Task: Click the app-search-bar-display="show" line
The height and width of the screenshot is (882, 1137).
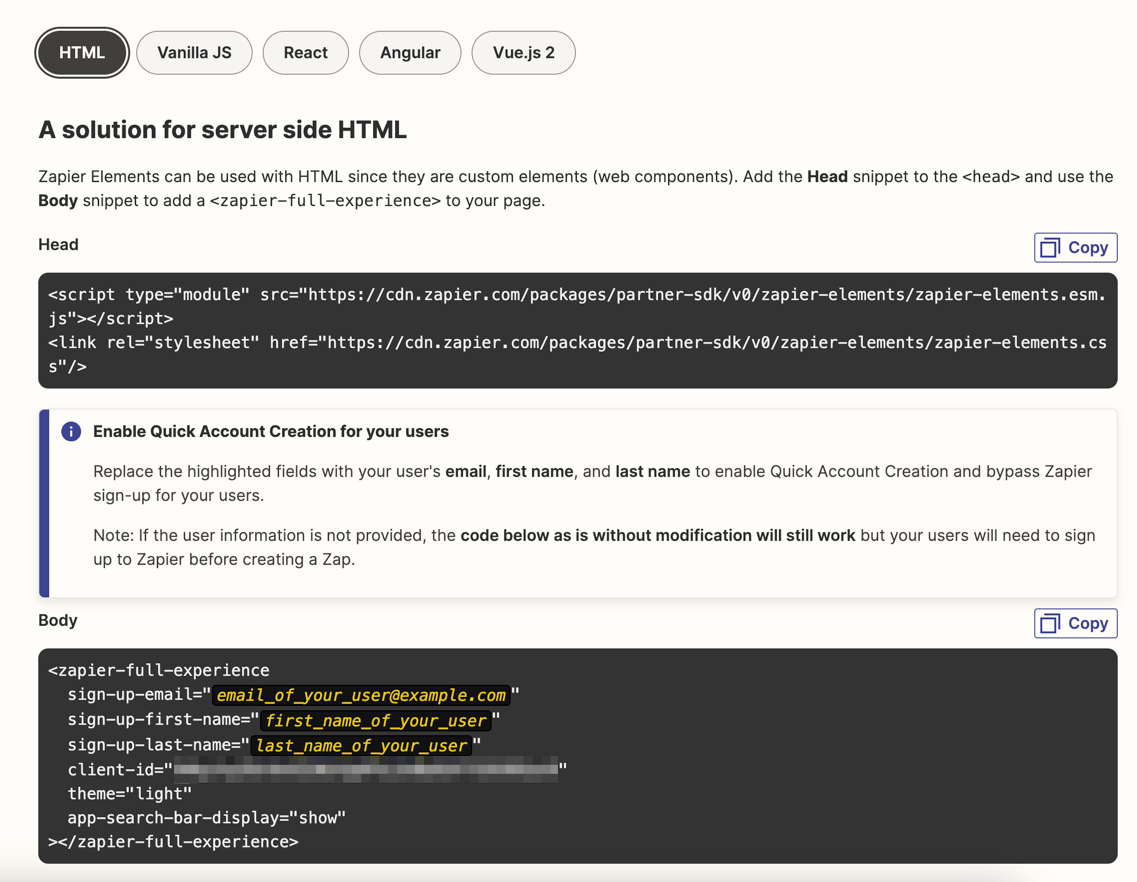Action: [x=207, y=817]
